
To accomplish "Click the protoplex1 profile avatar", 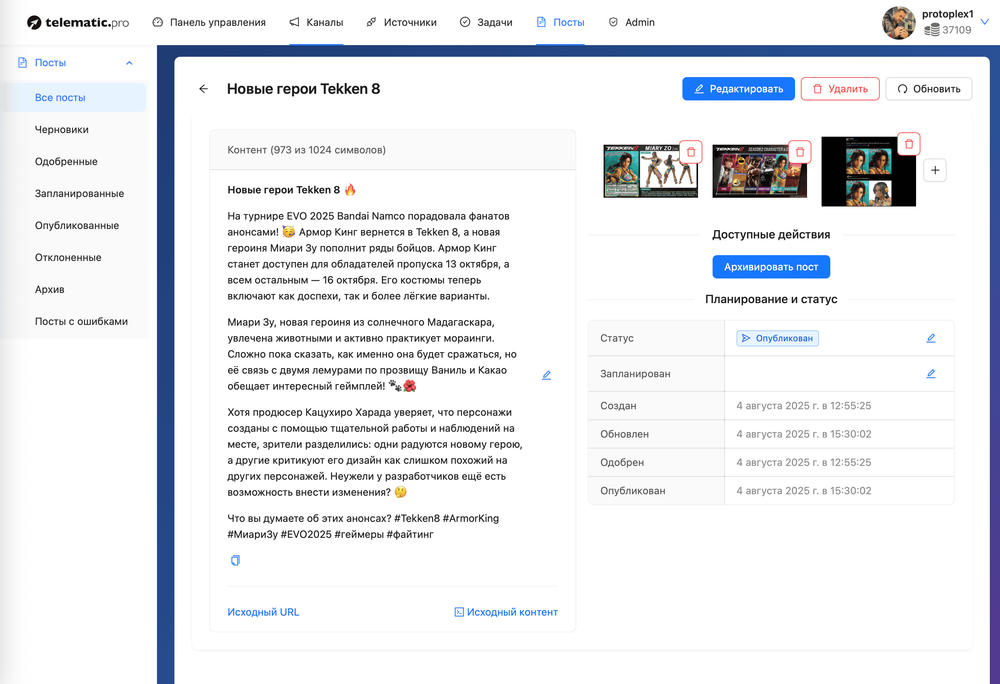I will (899, 23).
